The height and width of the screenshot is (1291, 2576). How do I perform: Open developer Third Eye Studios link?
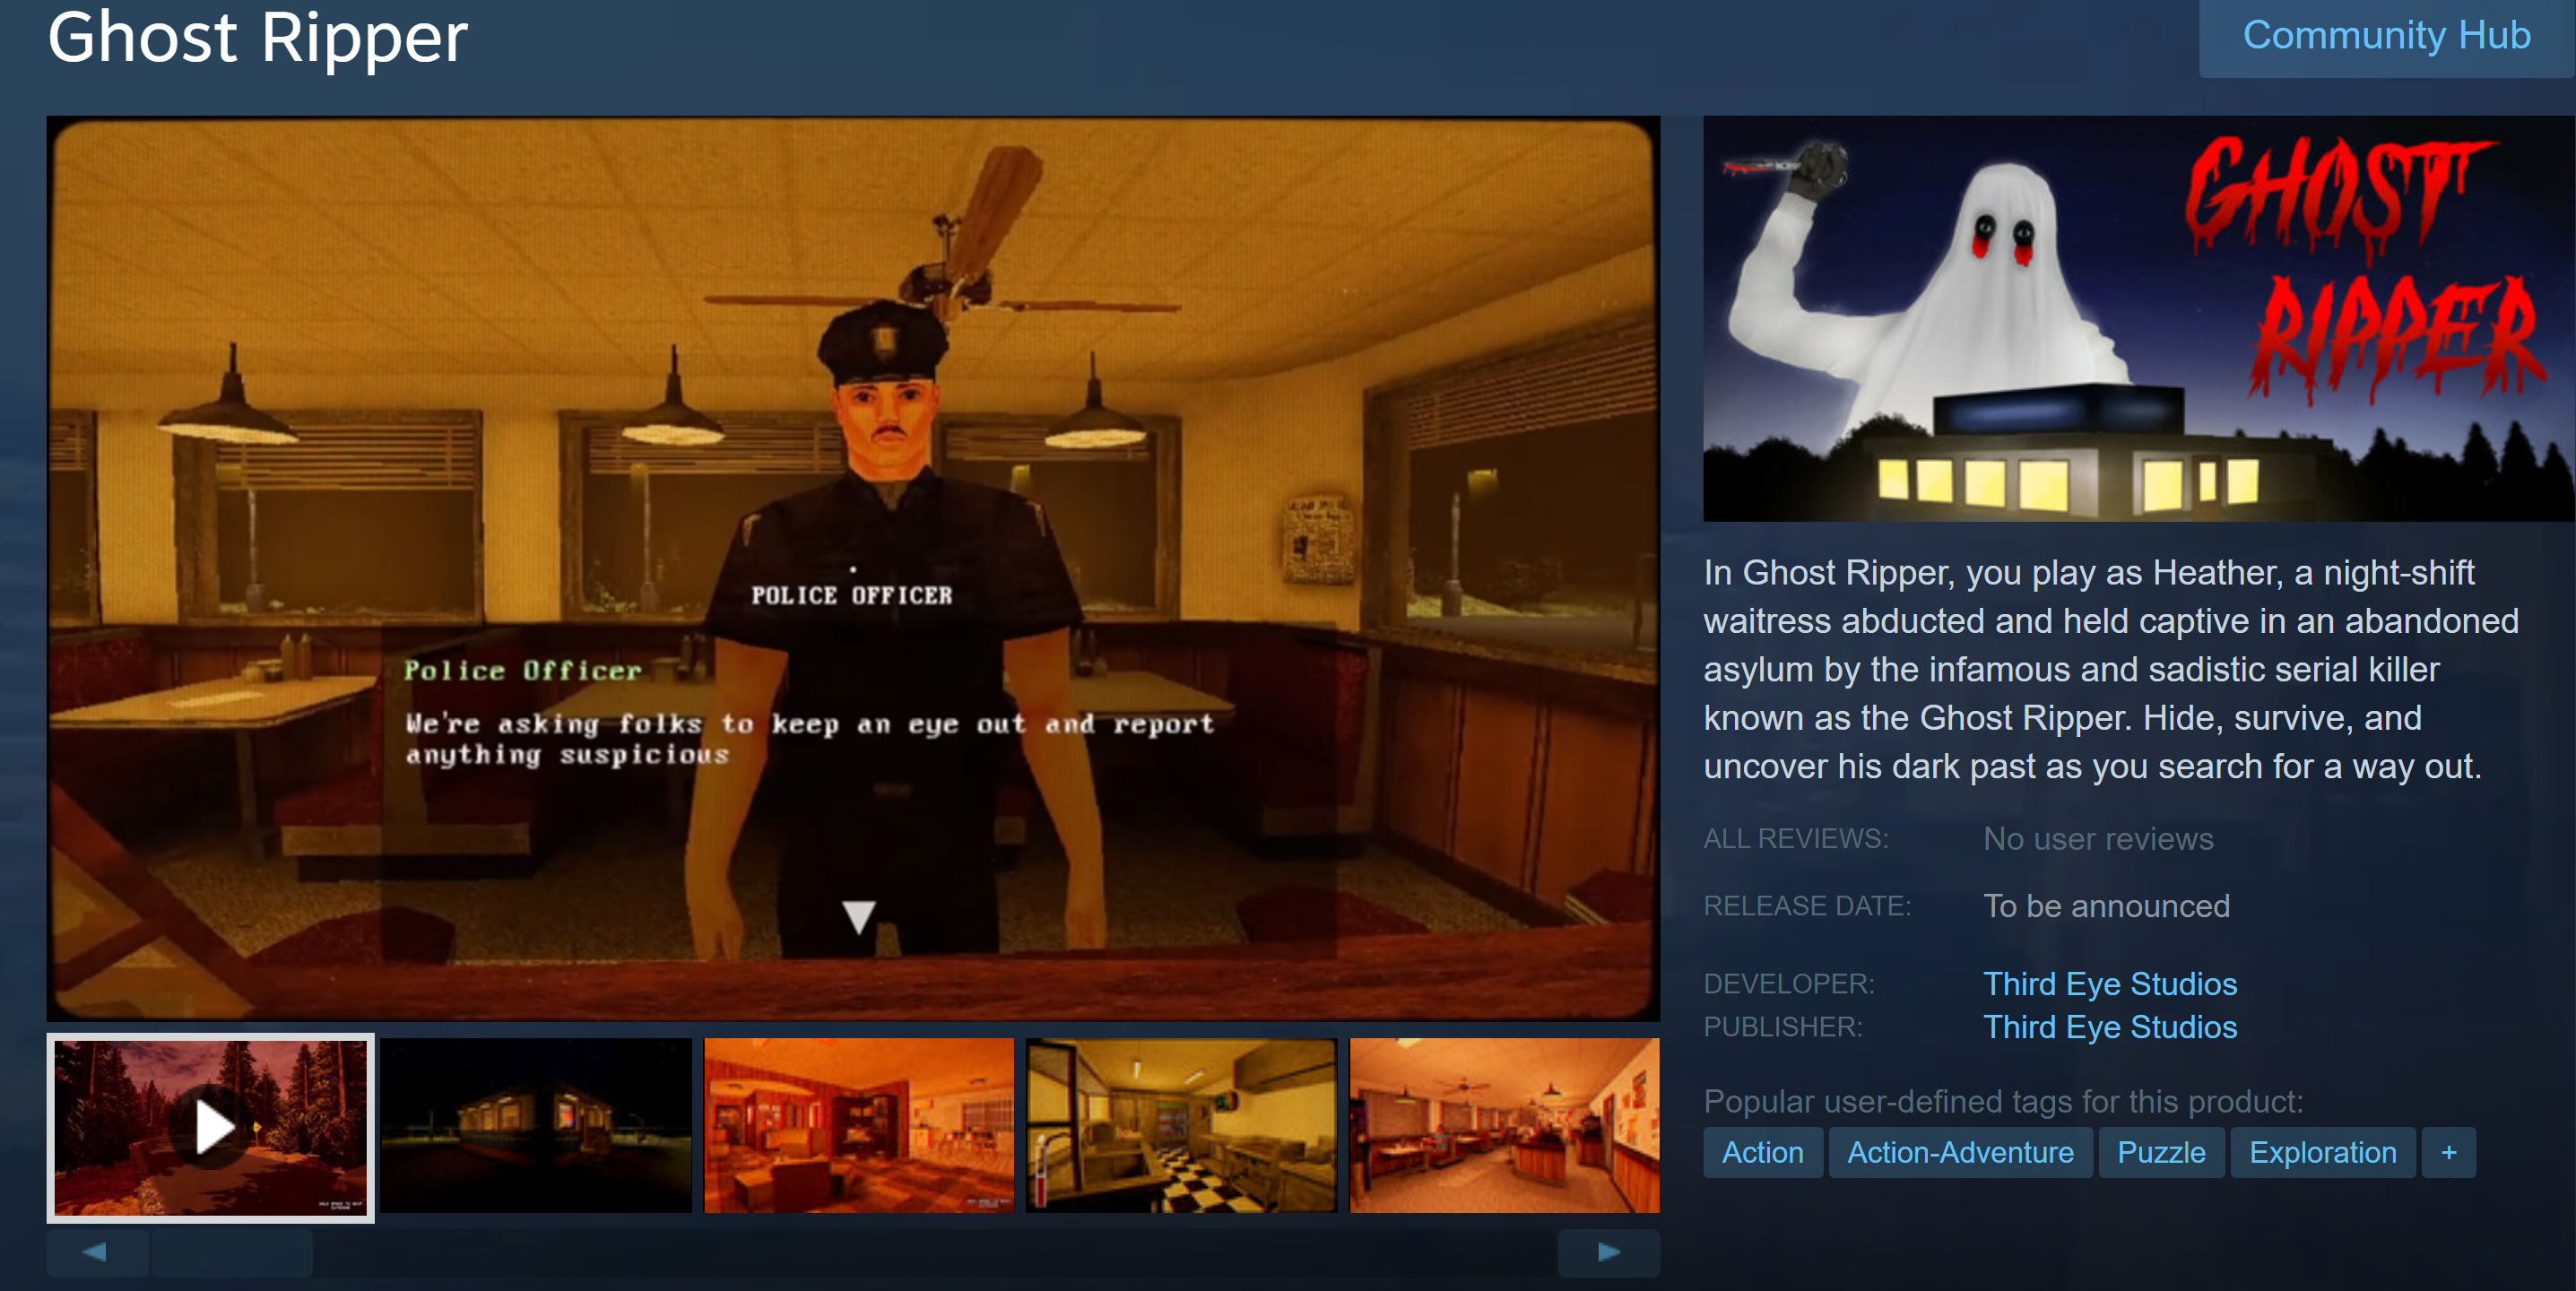pyautogui.click(x=2110, y=984)
